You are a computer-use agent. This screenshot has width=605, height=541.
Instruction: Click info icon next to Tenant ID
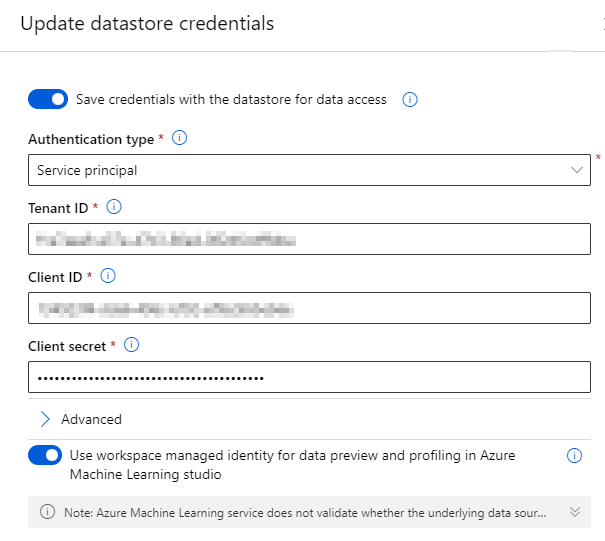click(114, 207)
